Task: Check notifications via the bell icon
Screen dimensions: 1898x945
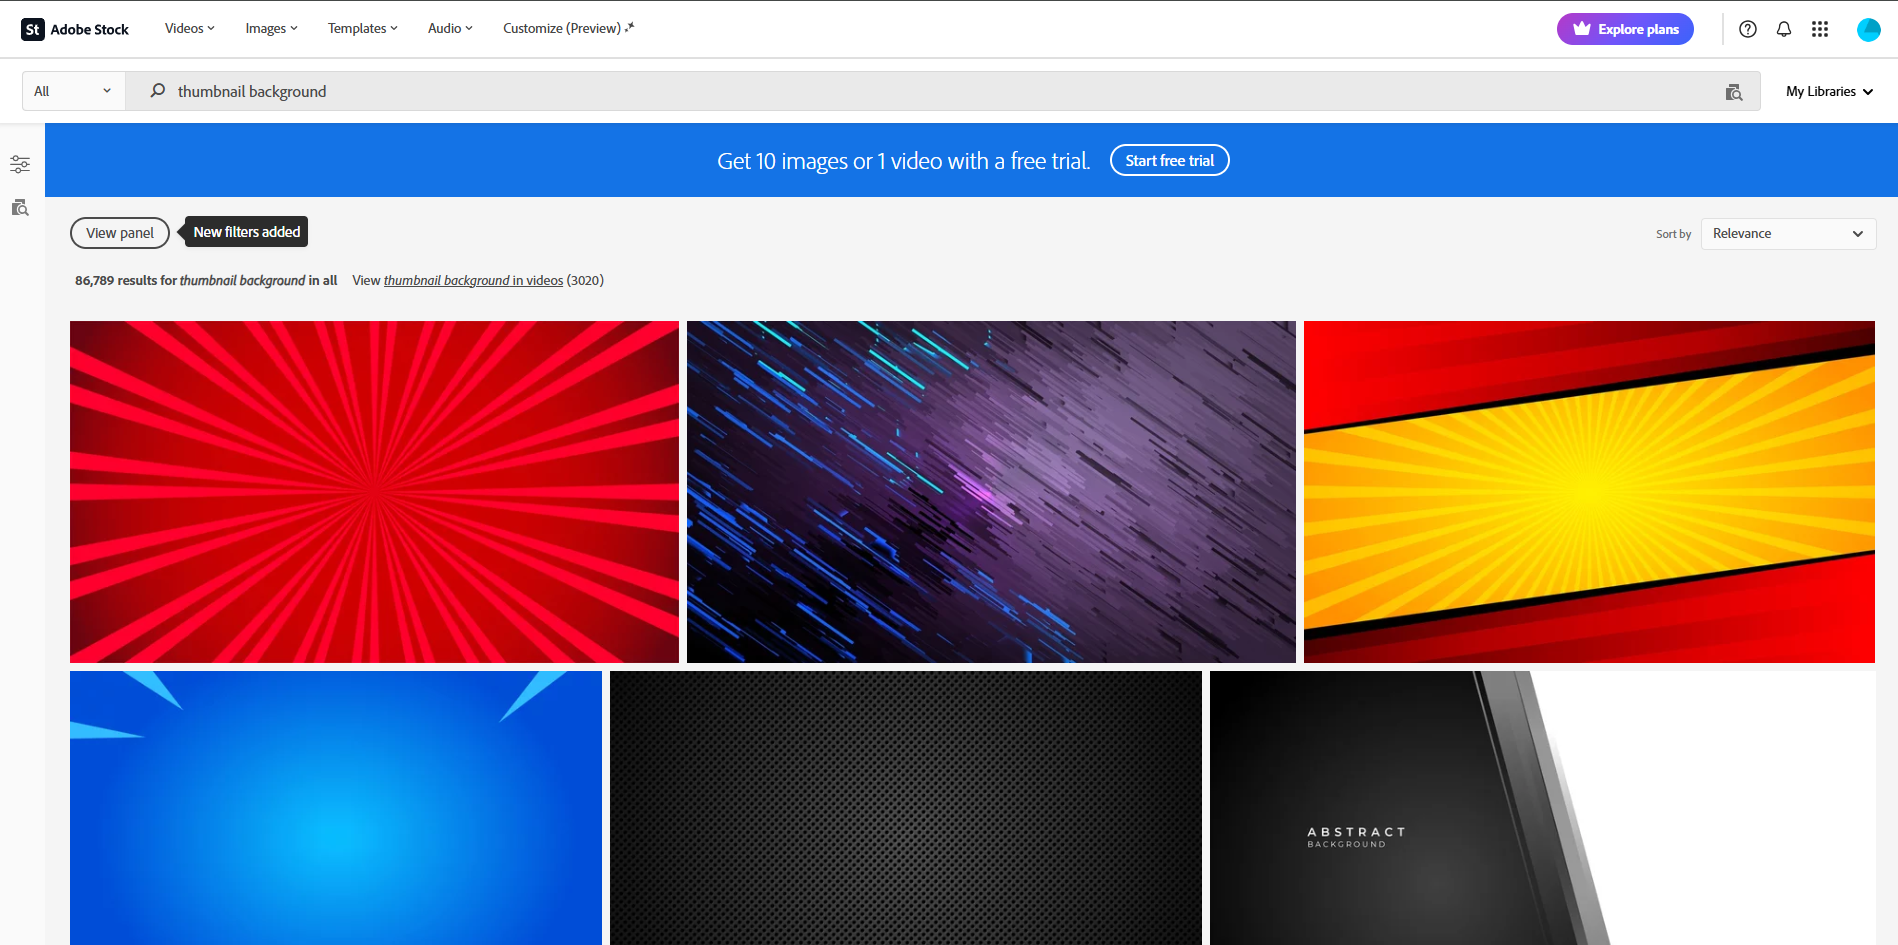Action: pos(1784,29)
